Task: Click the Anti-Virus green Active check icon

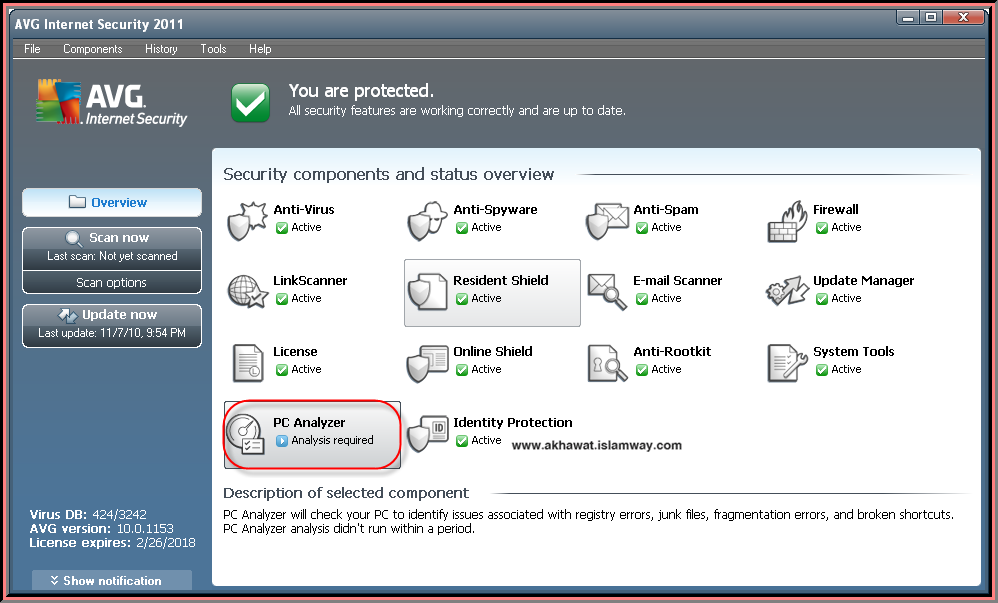Action: point(281,228)
